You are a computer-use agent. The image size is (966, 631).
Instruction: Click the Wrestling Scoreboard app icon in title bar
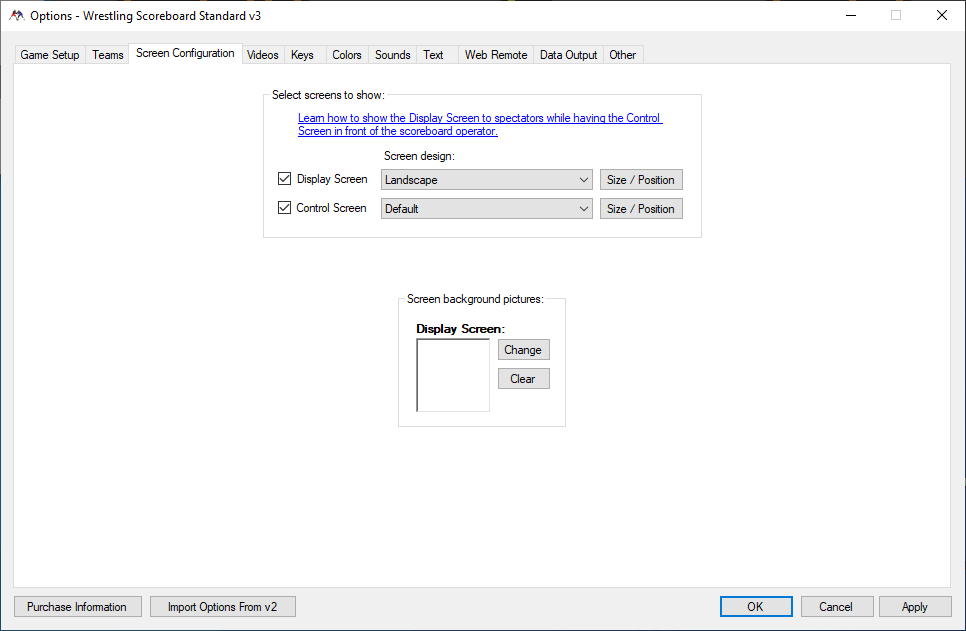pyautogui.click(x=16, y=15)
